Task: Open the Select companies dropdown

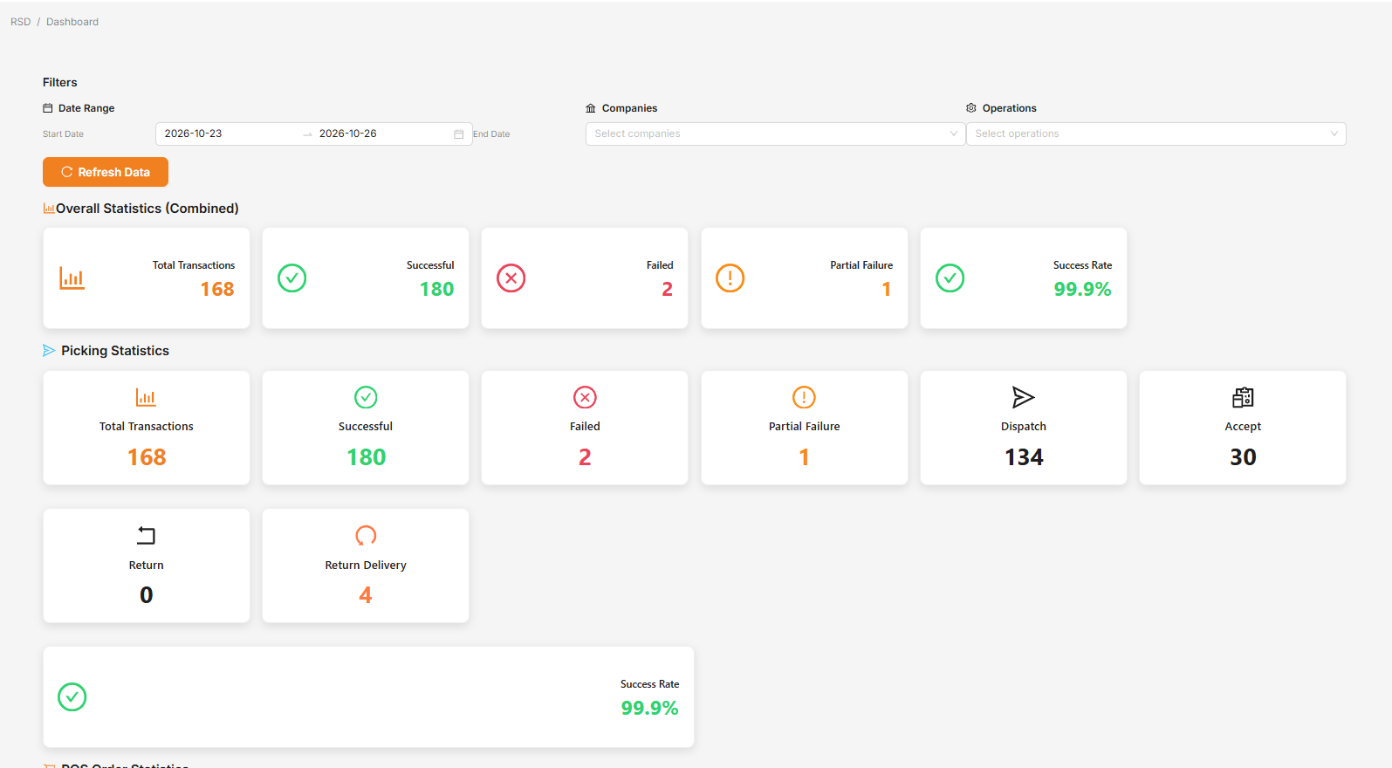Action: click(x=775, y=134)
